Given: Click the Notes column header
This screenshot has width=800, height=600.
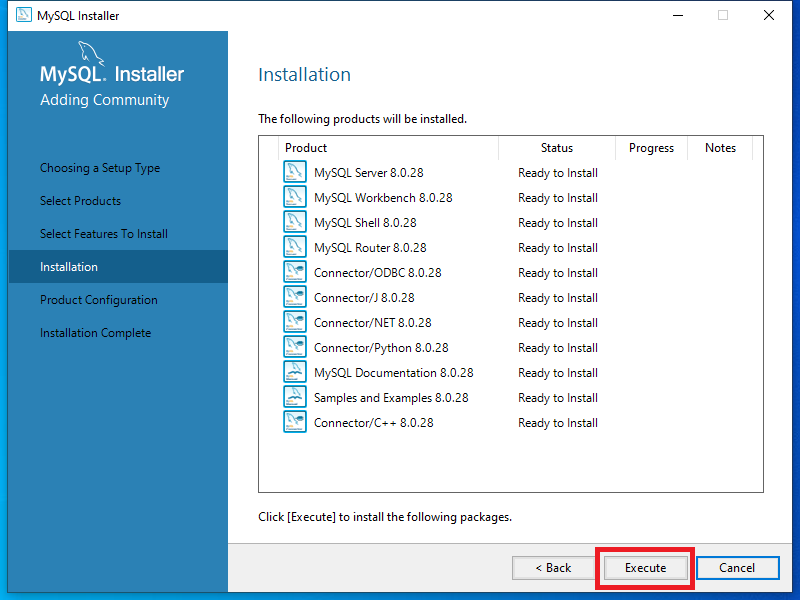Looking at the screenshot, I should tap(720, 148).
